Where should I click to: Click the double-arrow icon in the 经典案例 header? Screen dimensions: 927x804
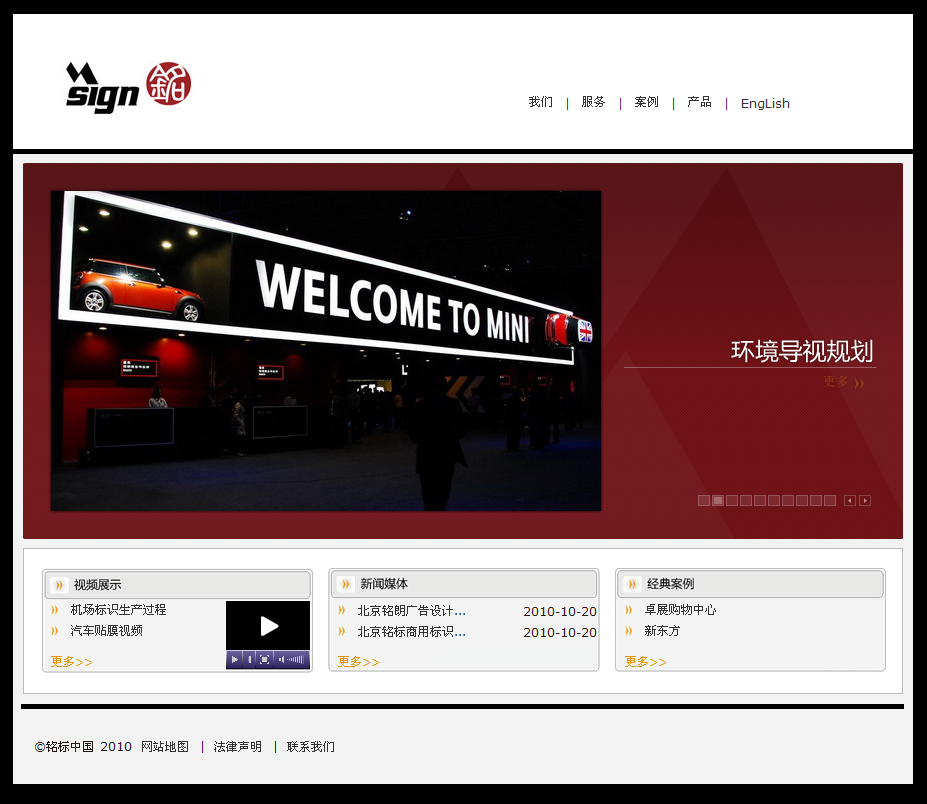point(632,584)
